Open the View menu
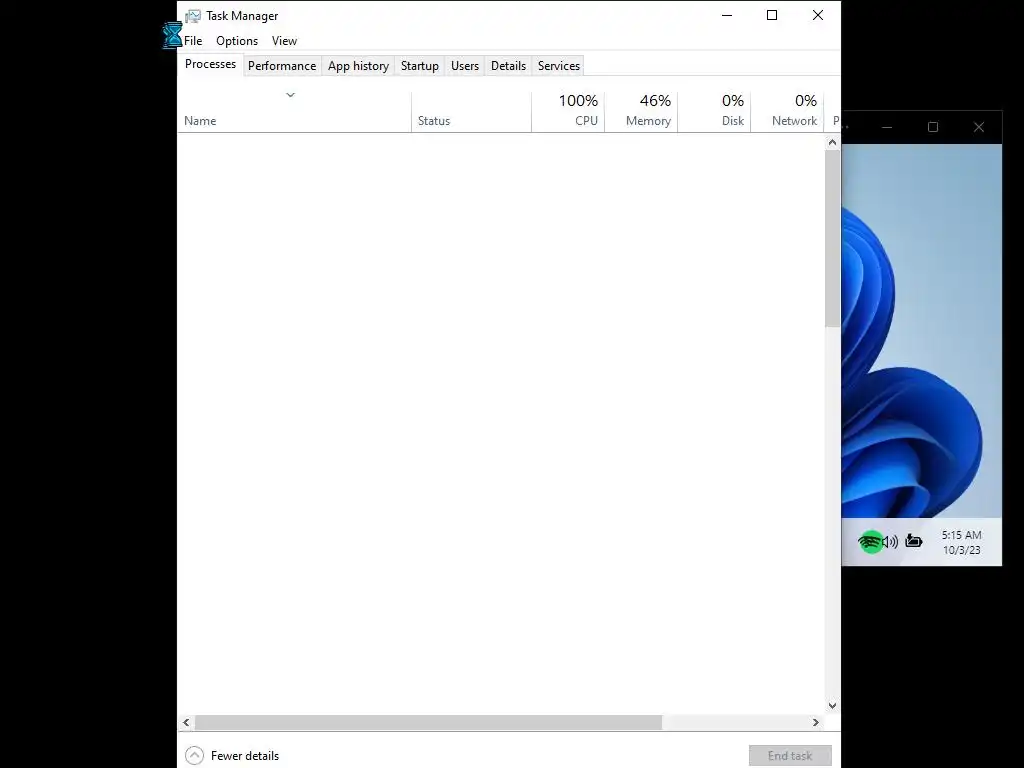The image size is (1024, 768). coord(284,40)
